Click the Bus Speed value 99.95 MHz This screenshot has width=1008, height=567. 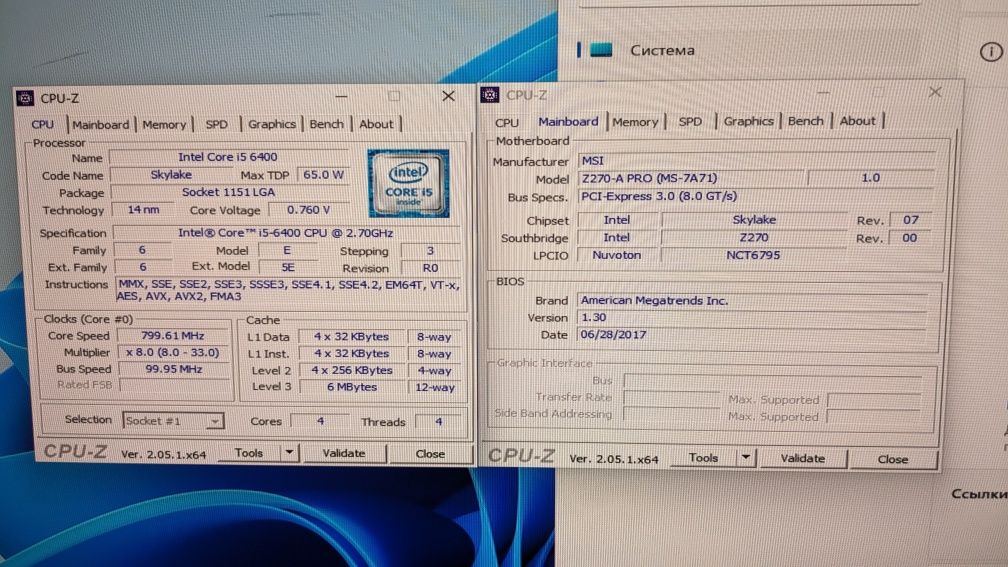[174, 369]
